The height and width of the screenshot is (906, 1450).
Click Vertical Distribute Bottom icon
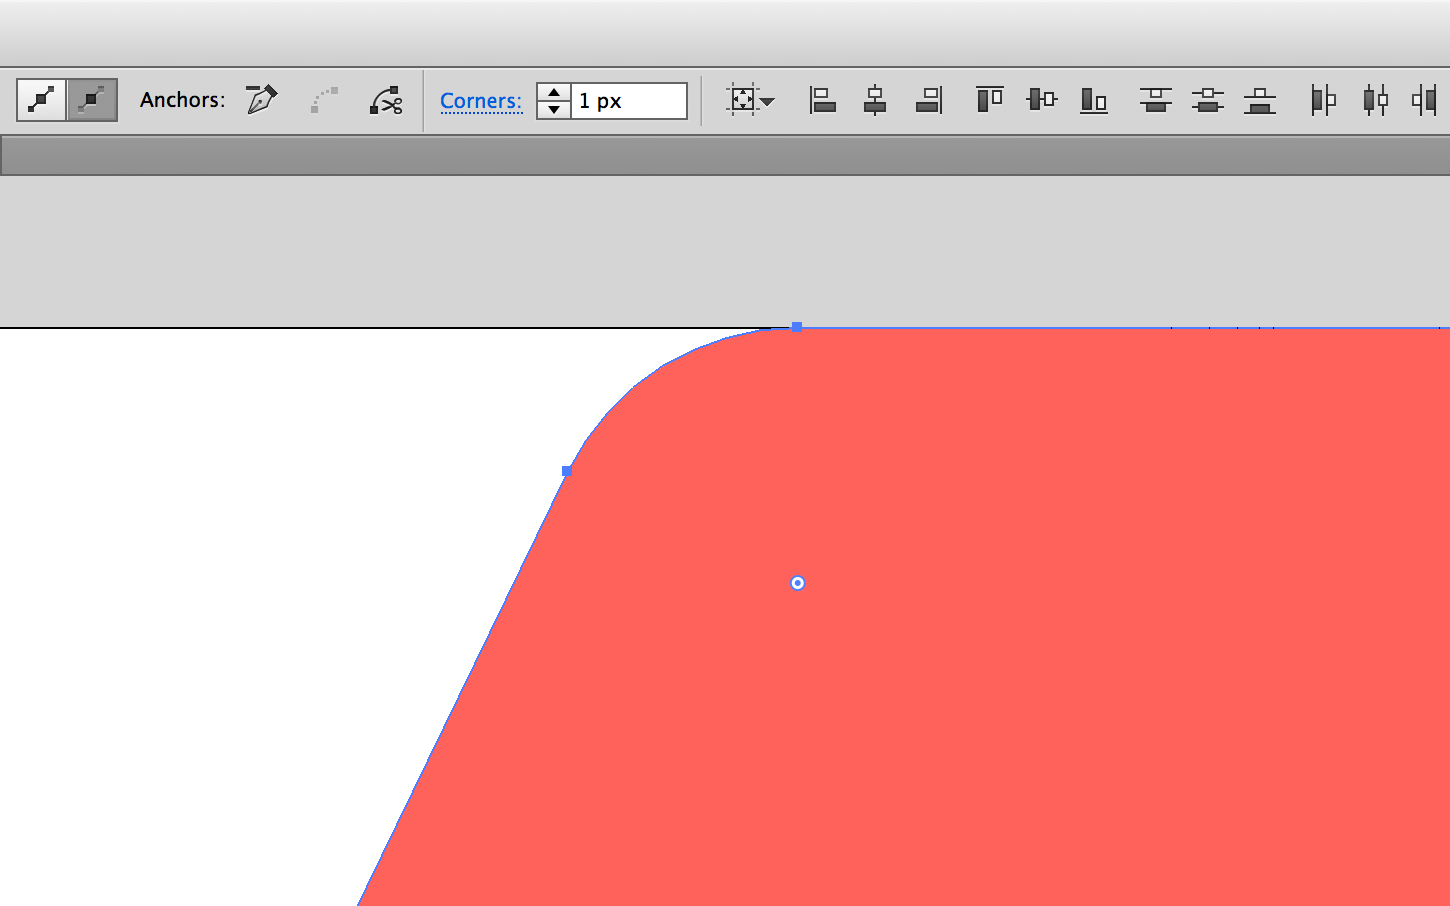(1260, 100)
